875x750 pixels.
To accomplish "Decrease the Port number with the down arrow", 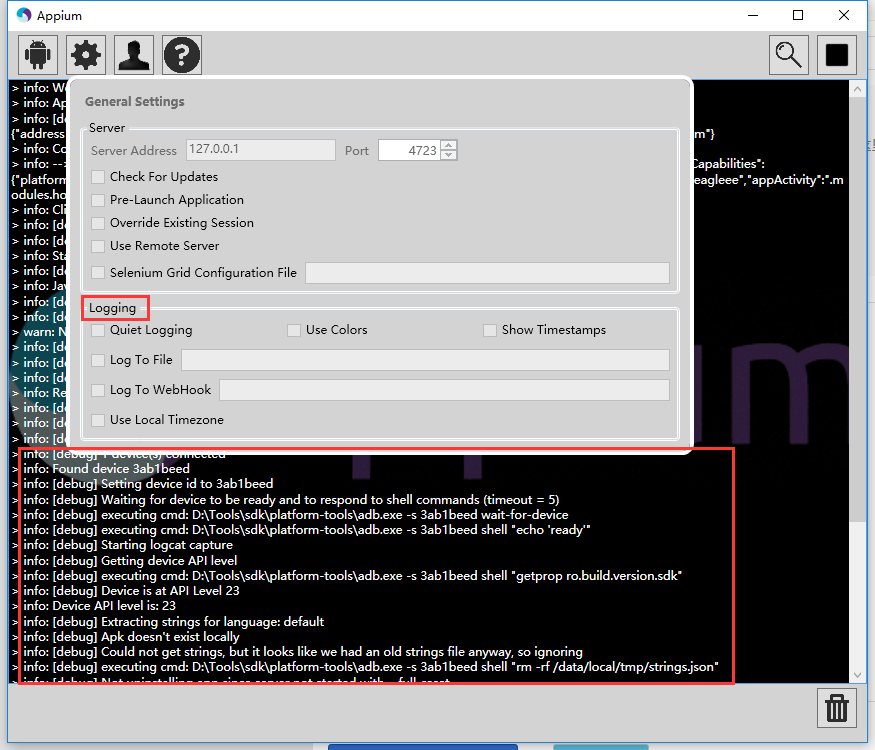I will pos(449,155).
